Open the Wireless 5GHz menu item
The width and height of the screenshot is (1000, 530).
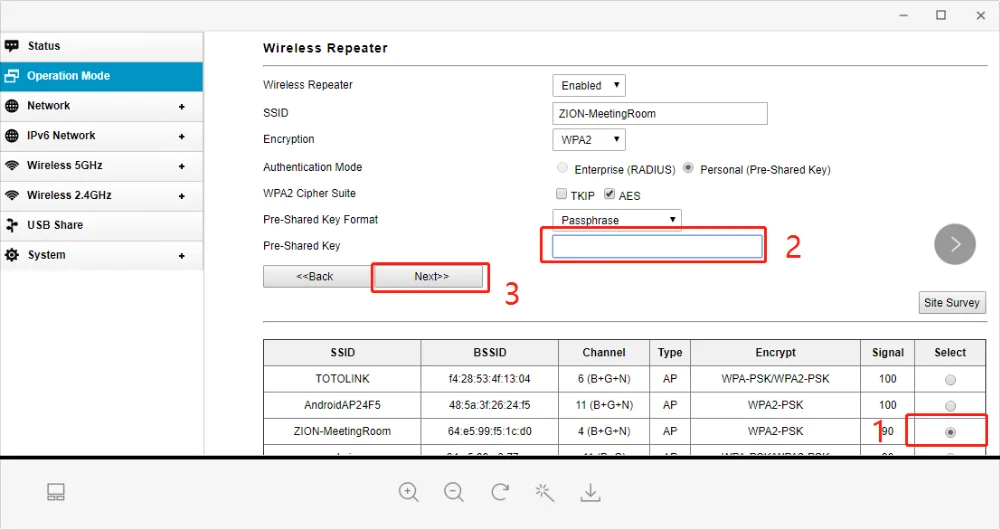click(x=101, y=166)
